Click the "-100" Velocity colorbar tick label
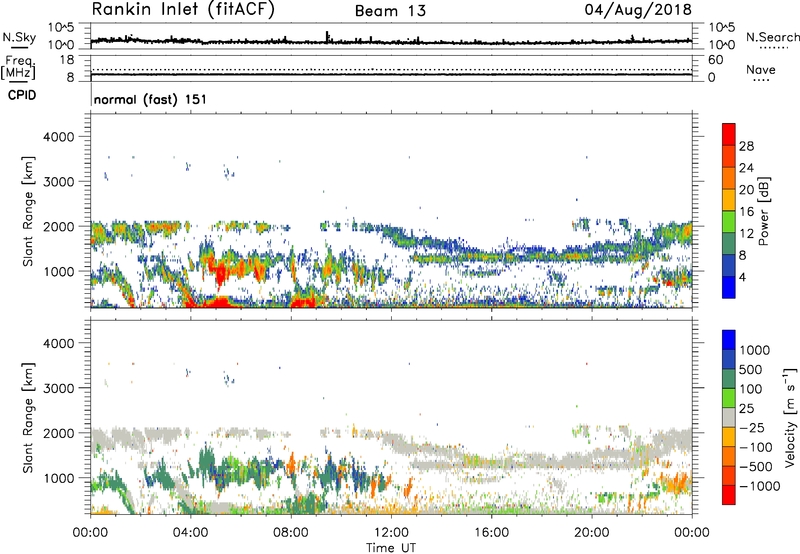 click(755, 447)
